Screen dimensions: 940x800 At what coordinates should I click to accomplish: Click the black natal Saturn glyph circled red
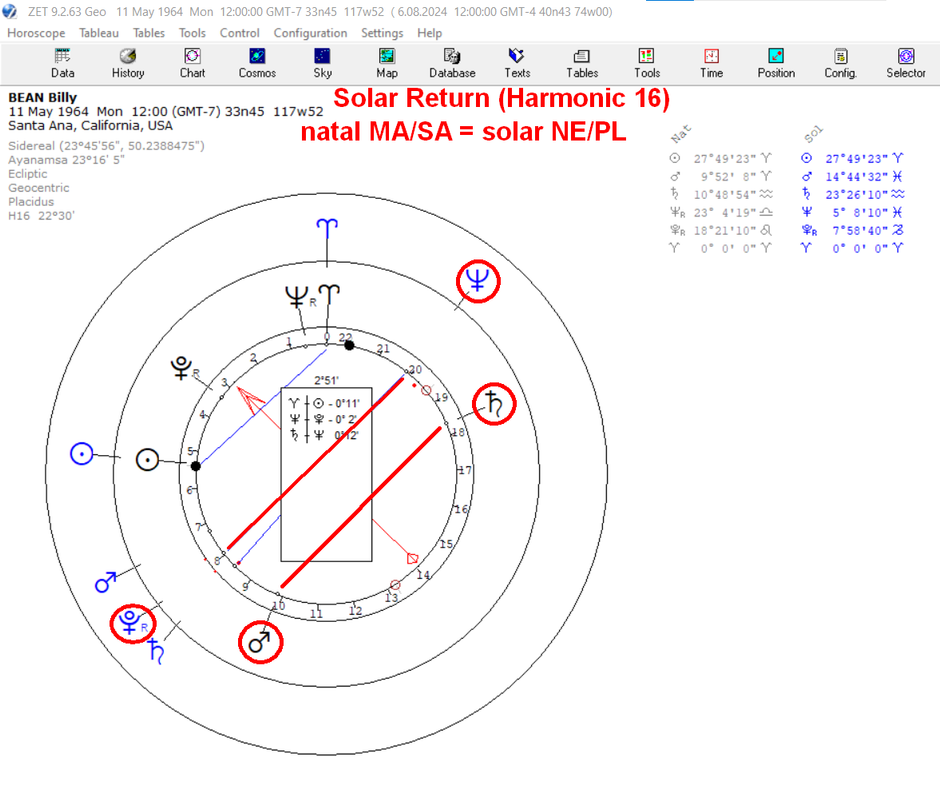494,404
